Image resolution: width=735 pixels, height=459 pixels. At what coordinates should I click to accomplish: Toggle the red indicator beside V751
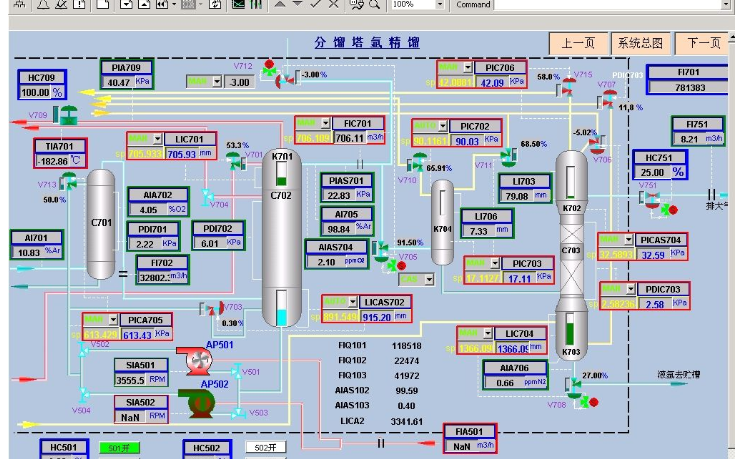[x=673, y=210]
